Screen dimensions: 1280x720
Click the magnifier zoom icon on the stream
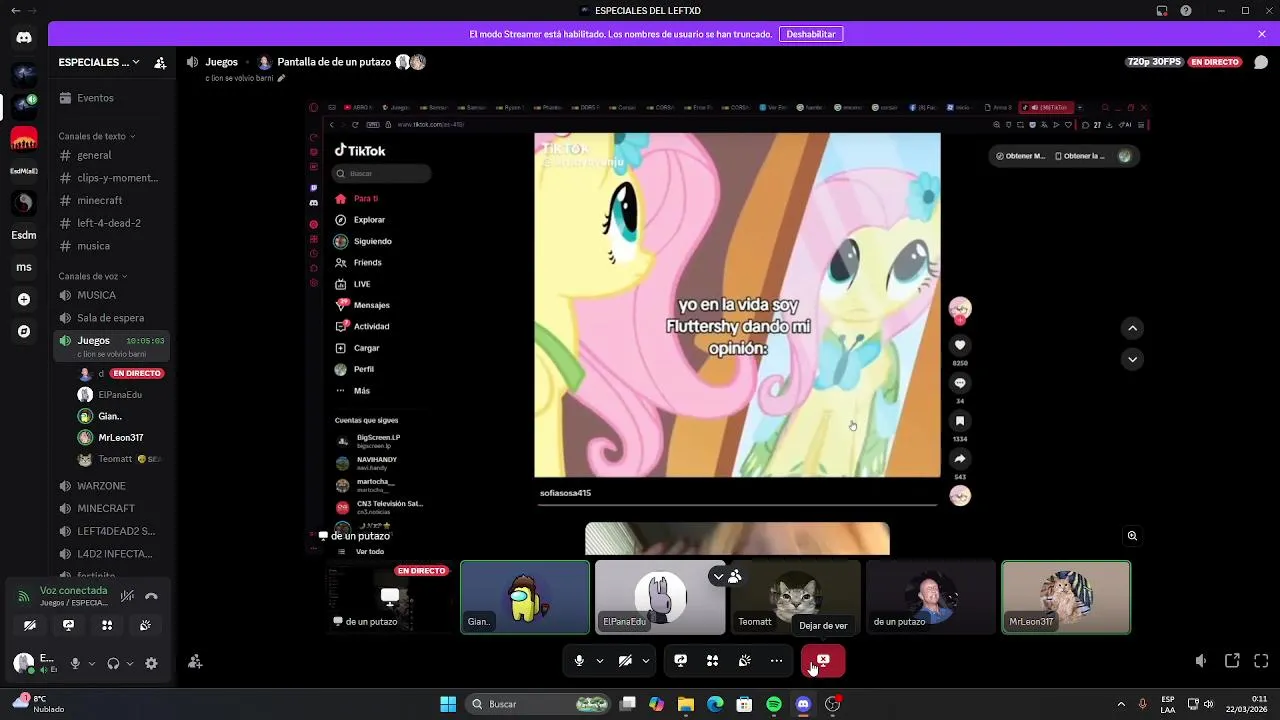point(1132,536)
